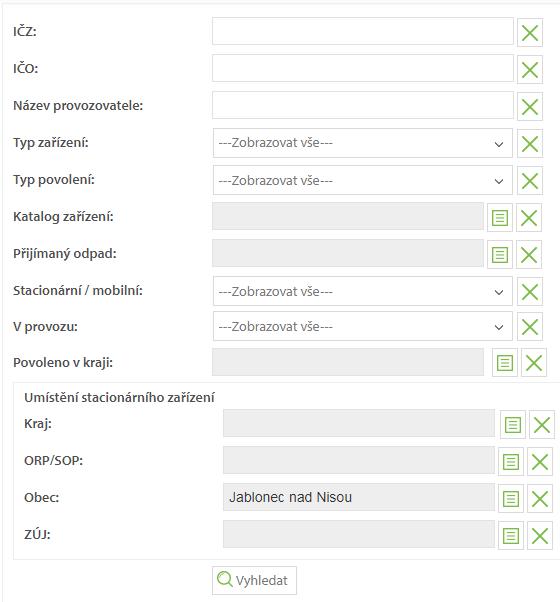Clear the Obec value Jablonec nad Nisou
This screenshot has height=602, width=560.
pyautogui.click(x=540, y=498)
